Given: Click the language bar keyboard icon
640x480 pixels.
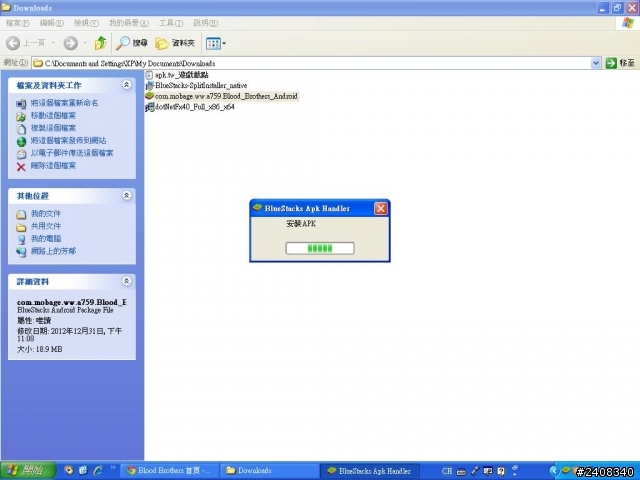Looking at the screenshot, I should pyautogui.click(x=461, y=472).
